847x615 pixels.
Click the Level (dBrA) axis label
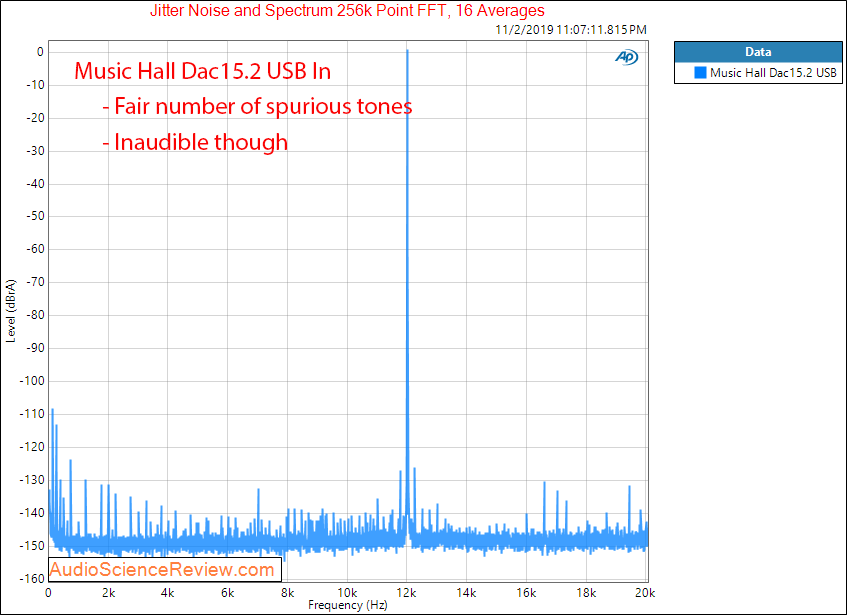pyautogui.click(x=11, y=310)
